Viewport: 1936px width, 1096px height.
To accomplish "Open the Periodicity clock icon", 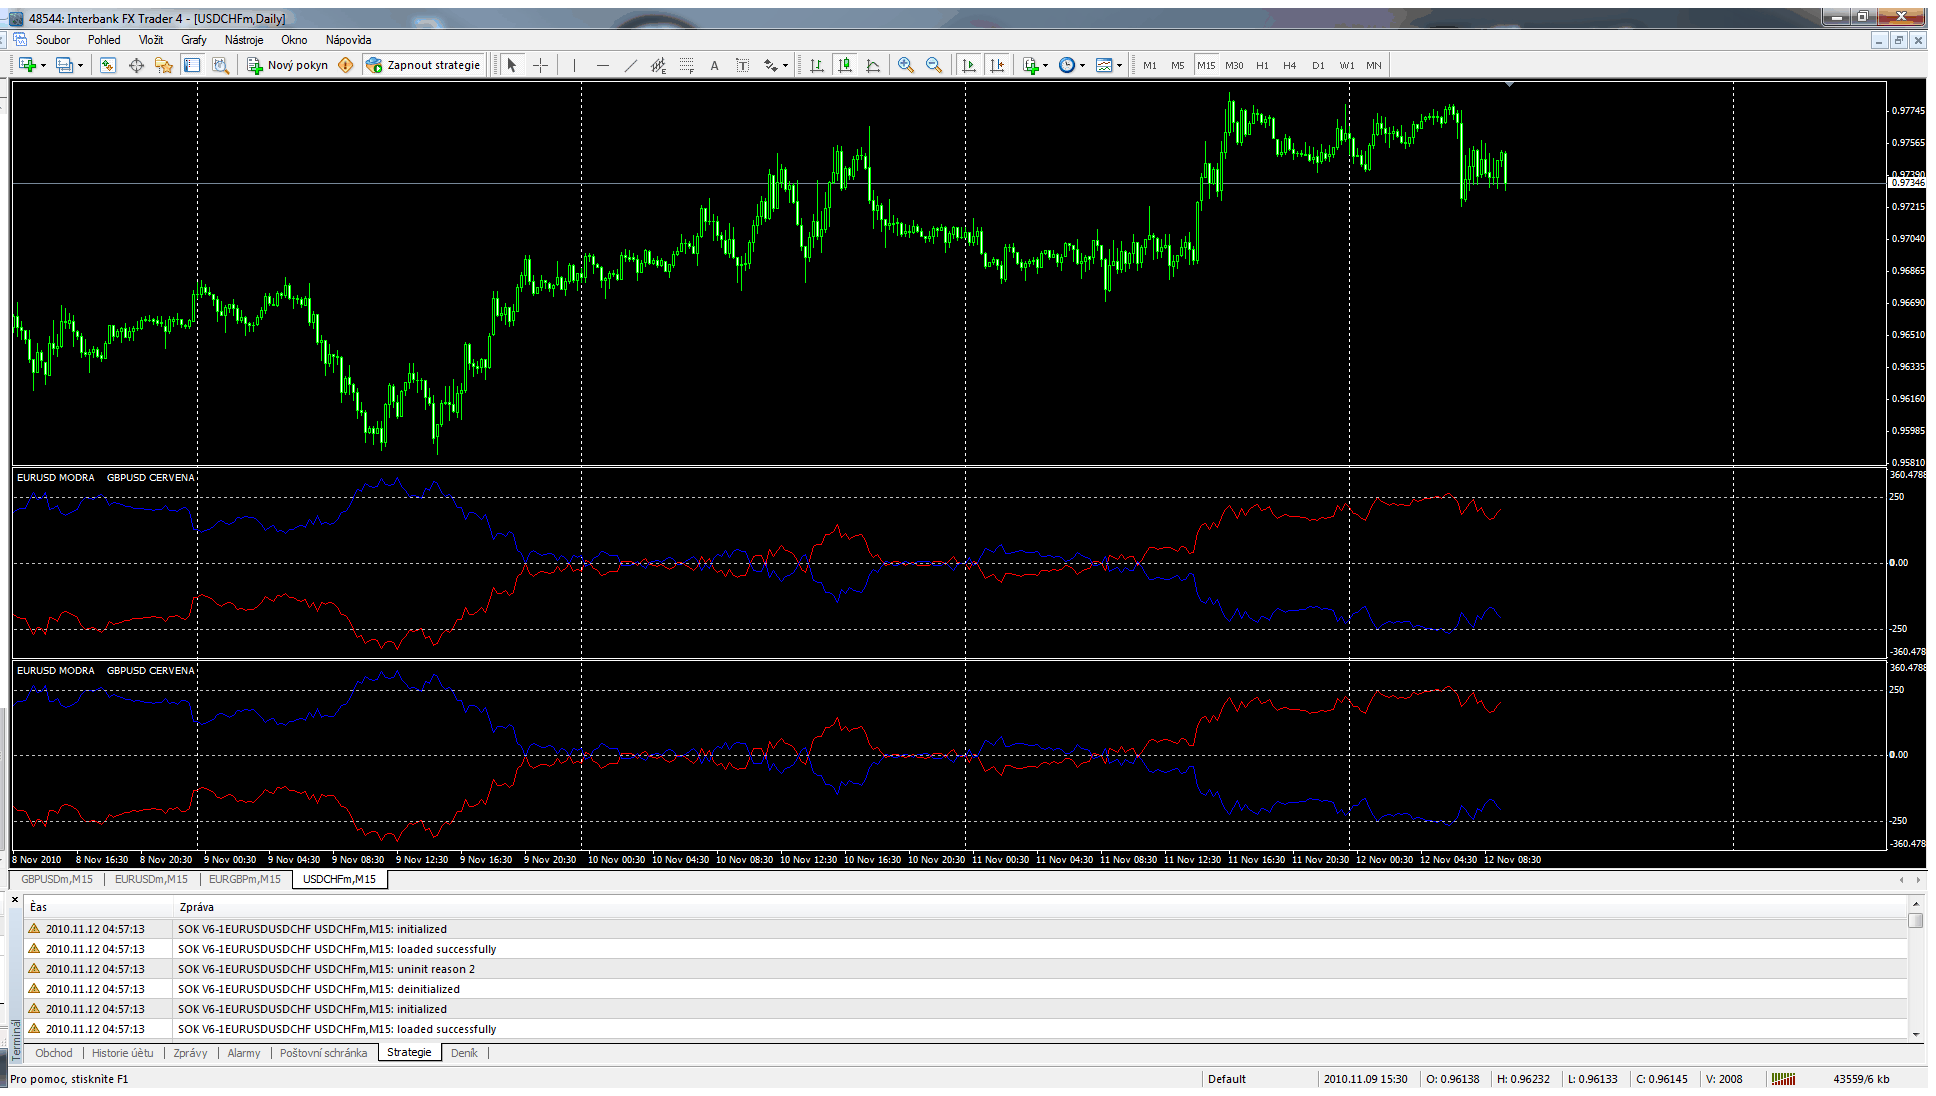I will 1067,65.
